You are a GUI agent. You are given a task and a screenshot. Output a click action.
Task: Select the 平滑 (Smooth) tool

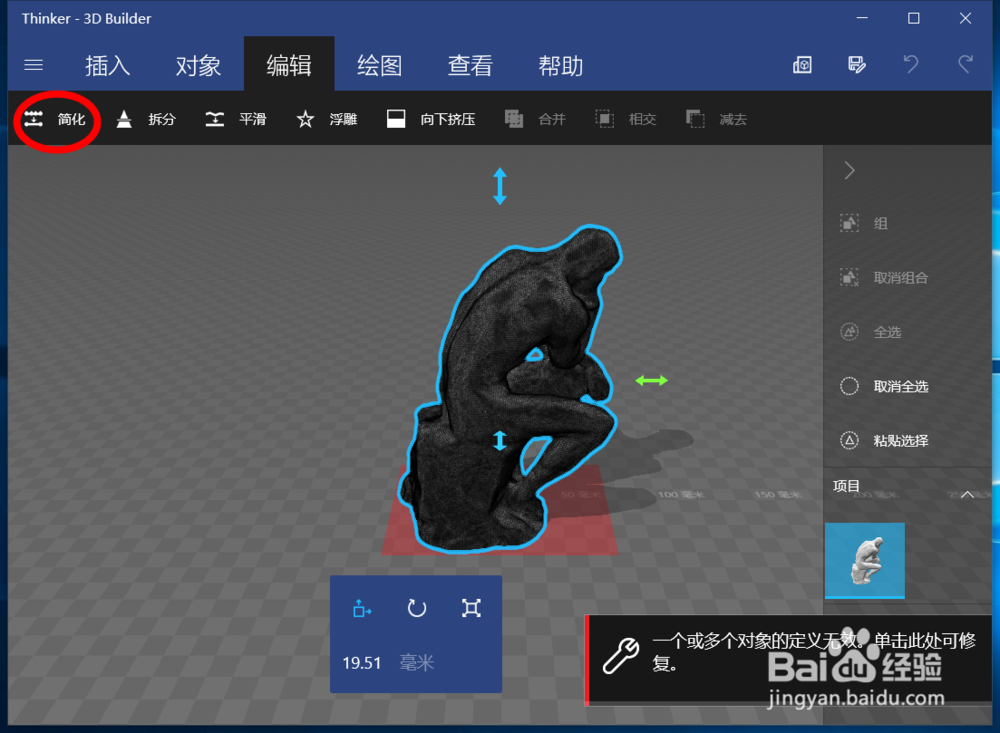click(236, 118)
